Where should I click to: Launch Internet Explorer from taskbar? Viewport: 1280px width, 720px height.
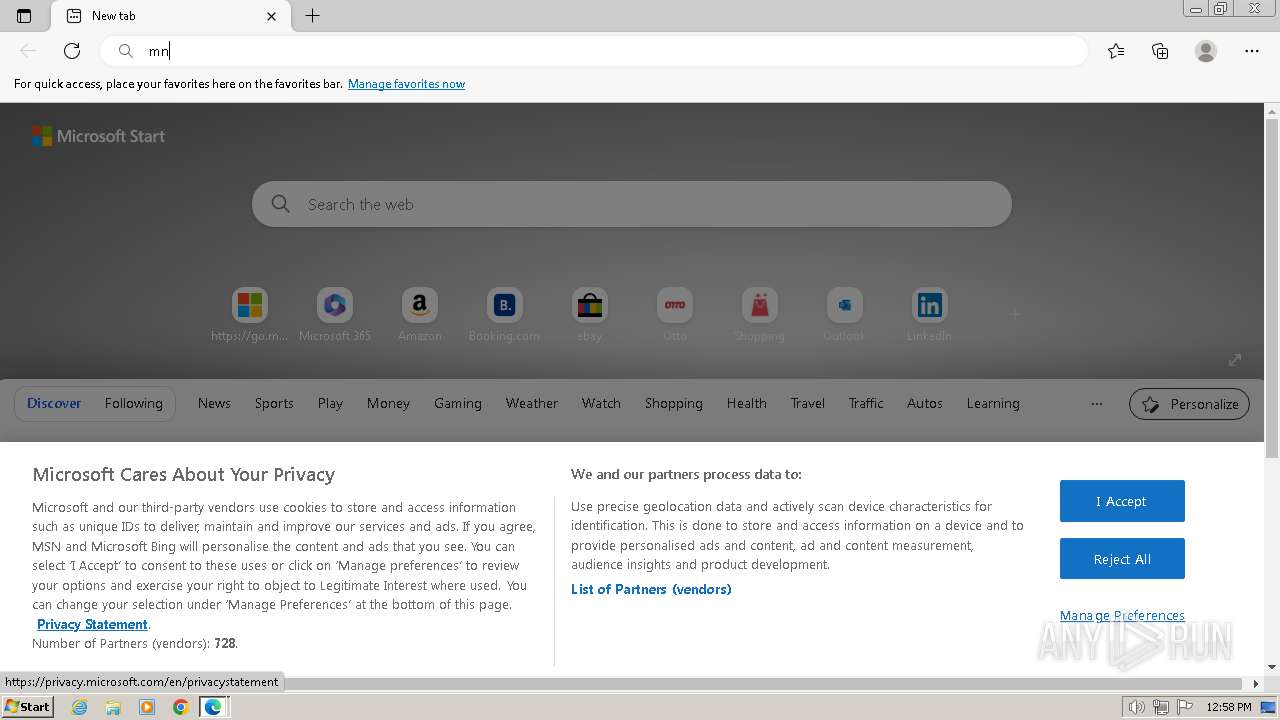(x=80, y=707)
